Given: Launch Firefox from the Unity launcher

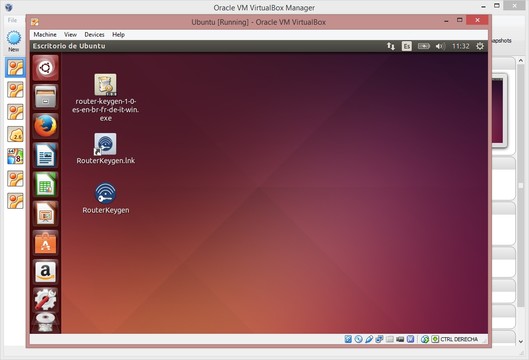Looking at the screenshot, I should click(x=46, y=126).
